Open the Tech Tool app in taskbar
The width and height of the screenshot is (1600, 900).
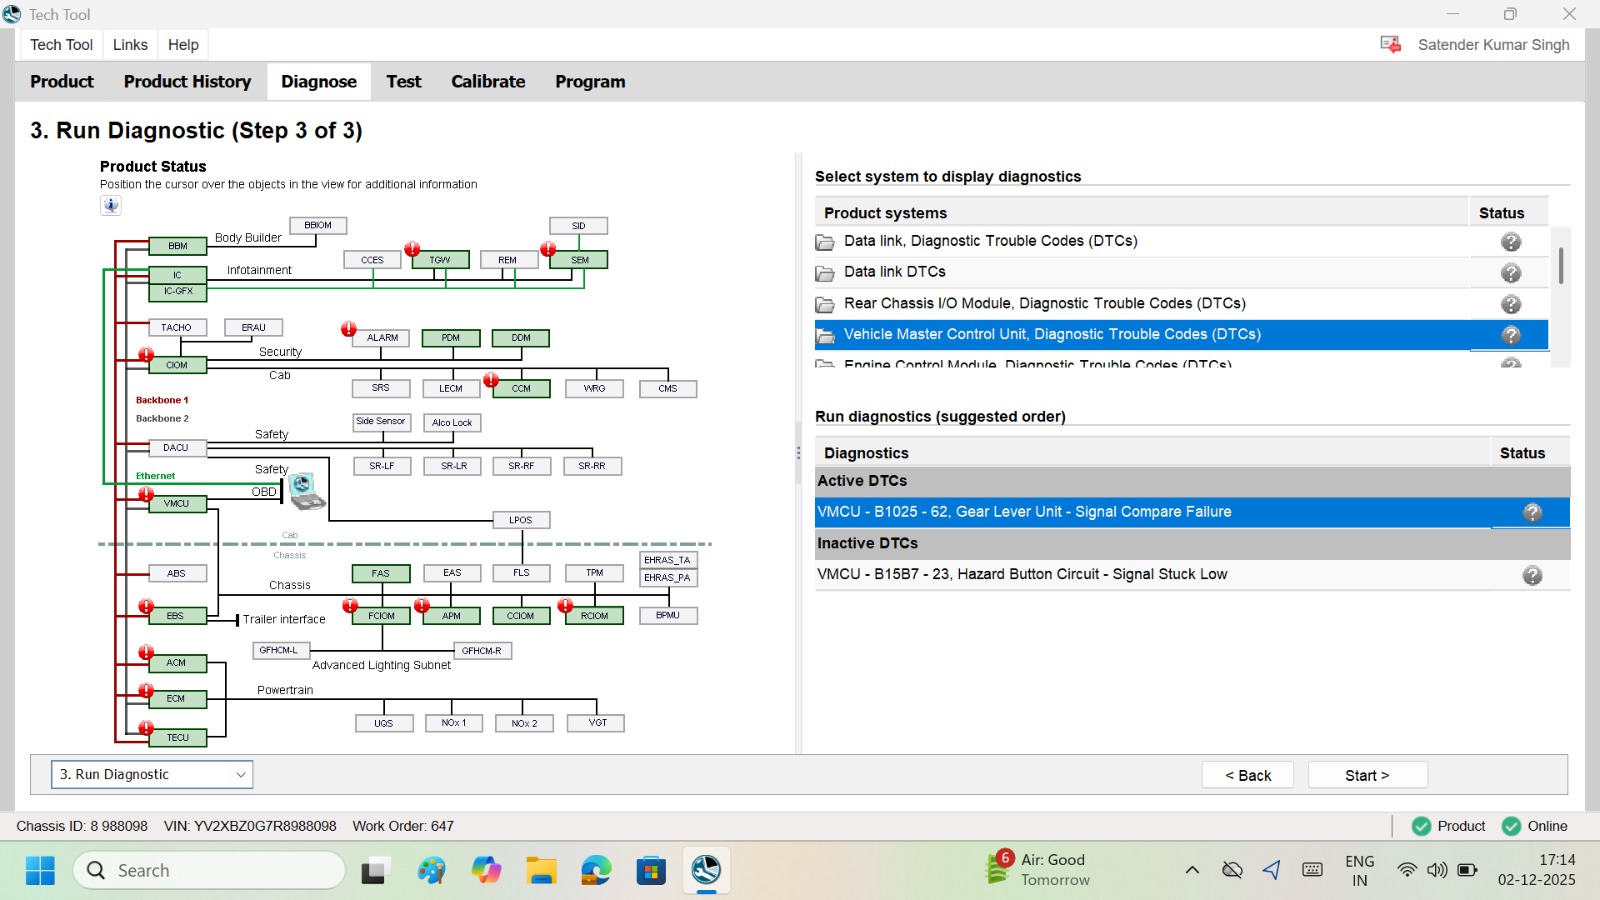706,870
